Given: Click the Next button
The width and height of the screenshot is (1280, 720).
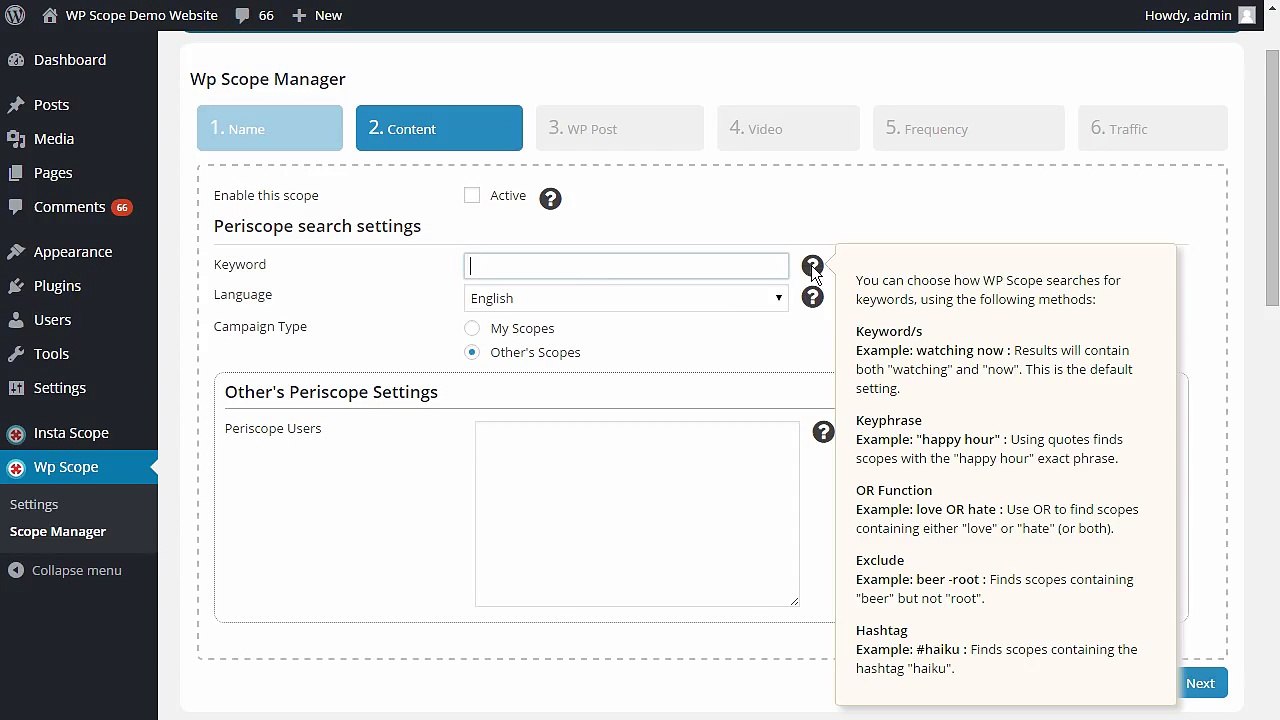Looking at the screenshot, I should click(1201, 683).
